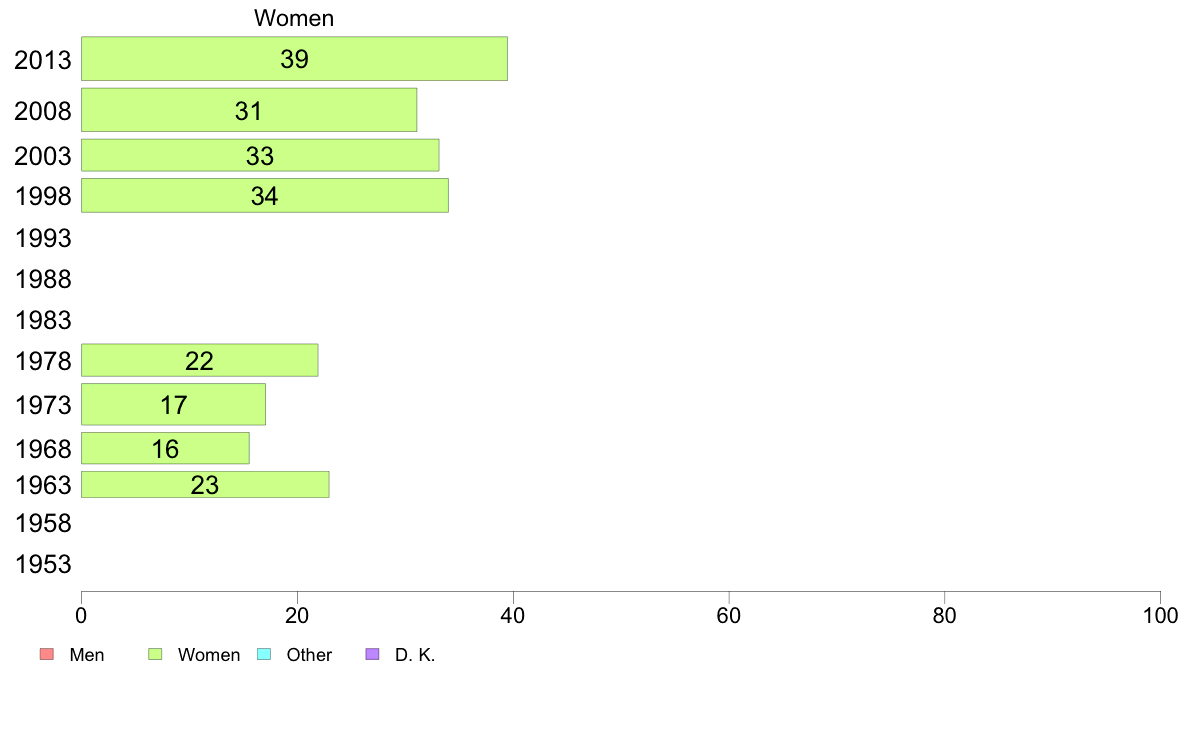This screenshot has width=1188, height=736.
Task: Select the 2013 bar showing 39
Action: [x=294, y=58]
